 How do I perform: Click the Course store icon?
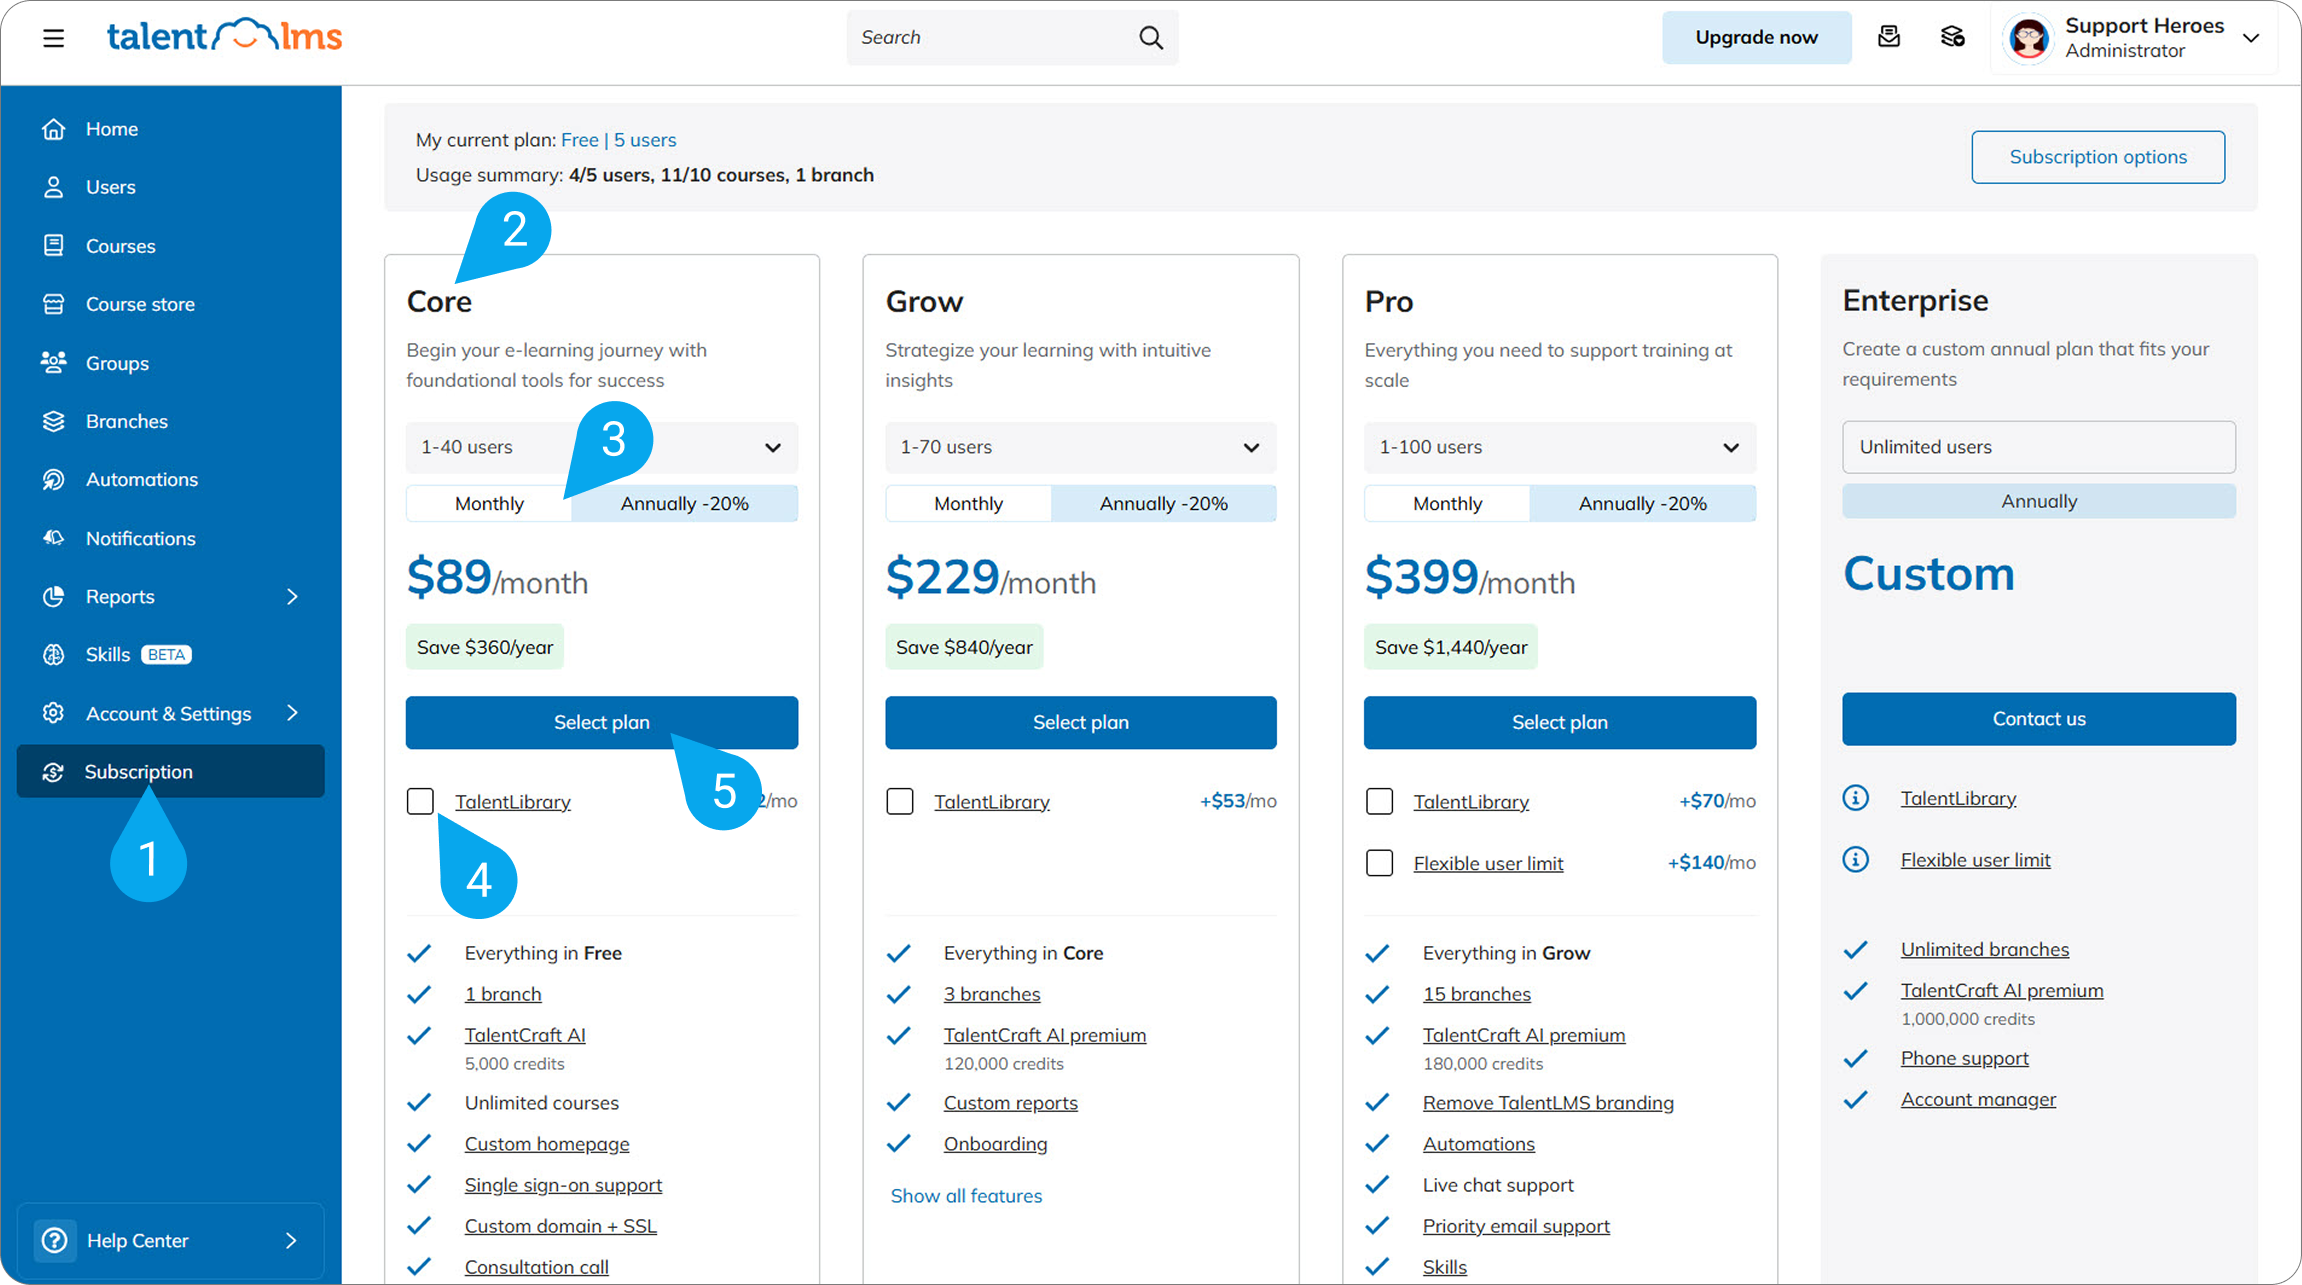point(53,304)
